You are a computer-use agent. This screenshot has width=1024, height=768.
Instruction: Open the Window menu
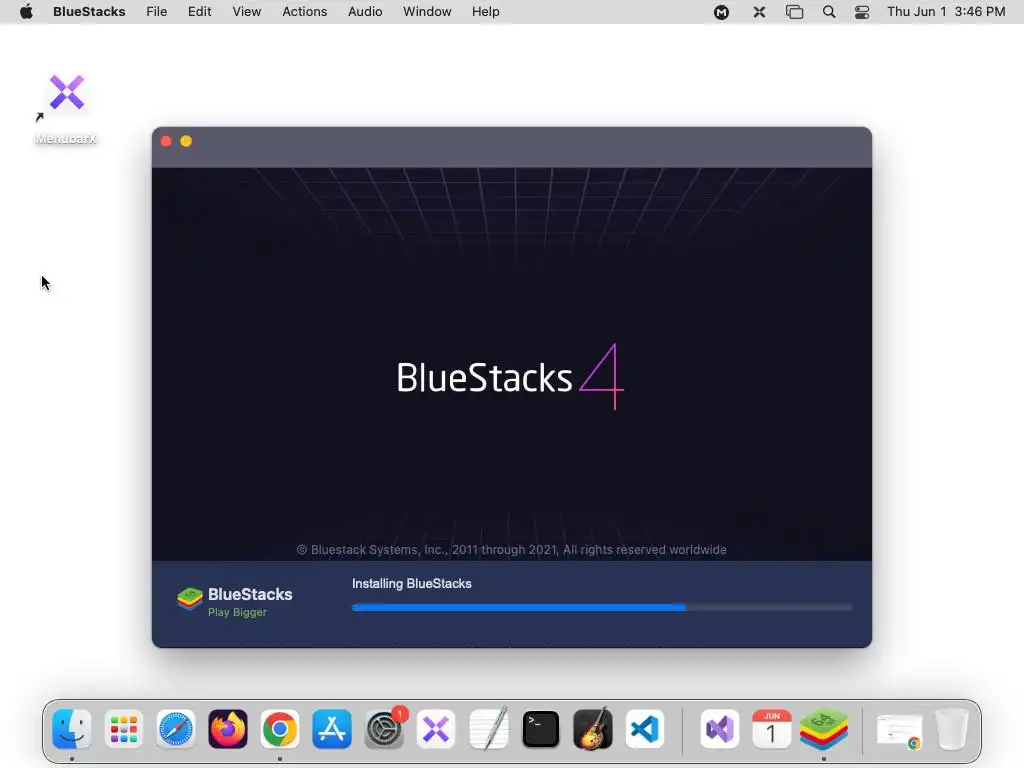coord(427,12)
